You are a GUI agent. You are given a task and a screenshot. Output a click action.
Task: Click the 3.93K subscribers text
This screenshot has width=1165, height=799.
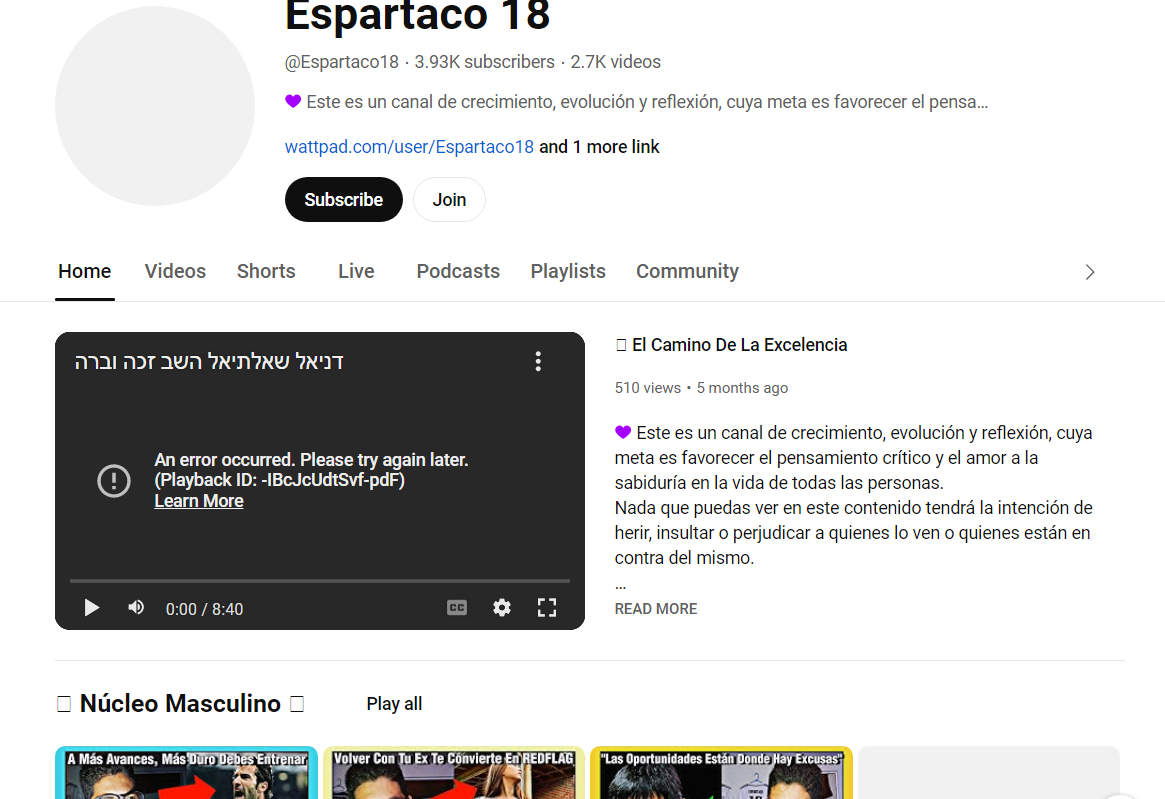tap(484, 62)
